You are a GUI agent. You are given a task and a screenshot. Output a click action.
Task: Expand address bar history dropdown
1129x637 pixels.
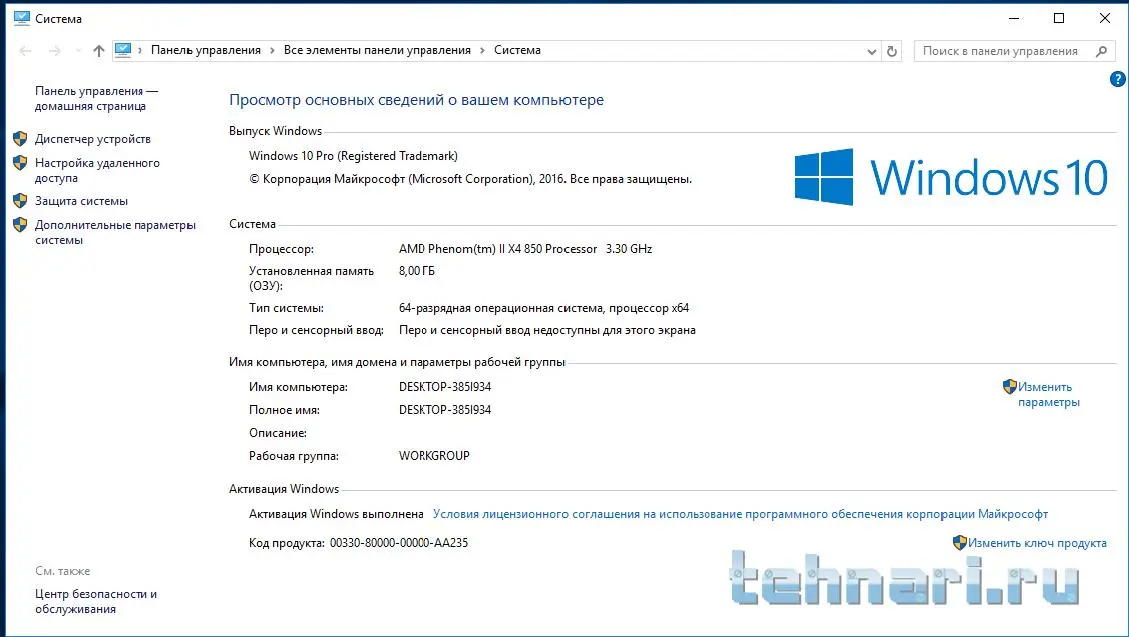[x=871, y=51]
